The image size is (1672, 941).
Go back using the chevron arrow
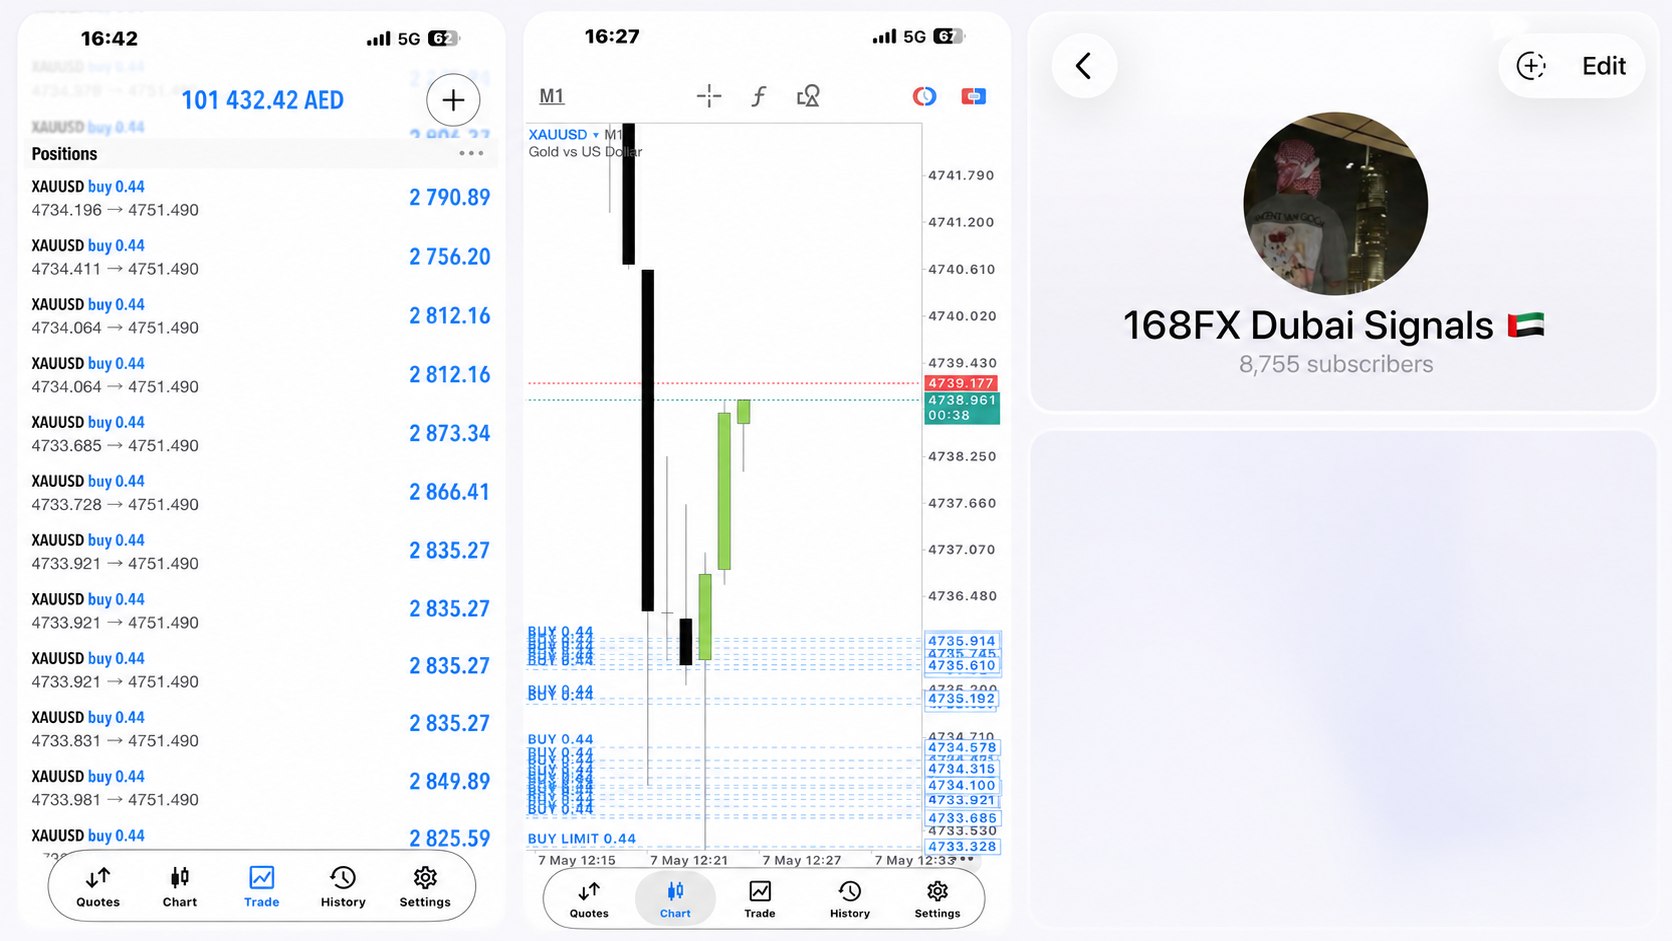[1084, 66]
